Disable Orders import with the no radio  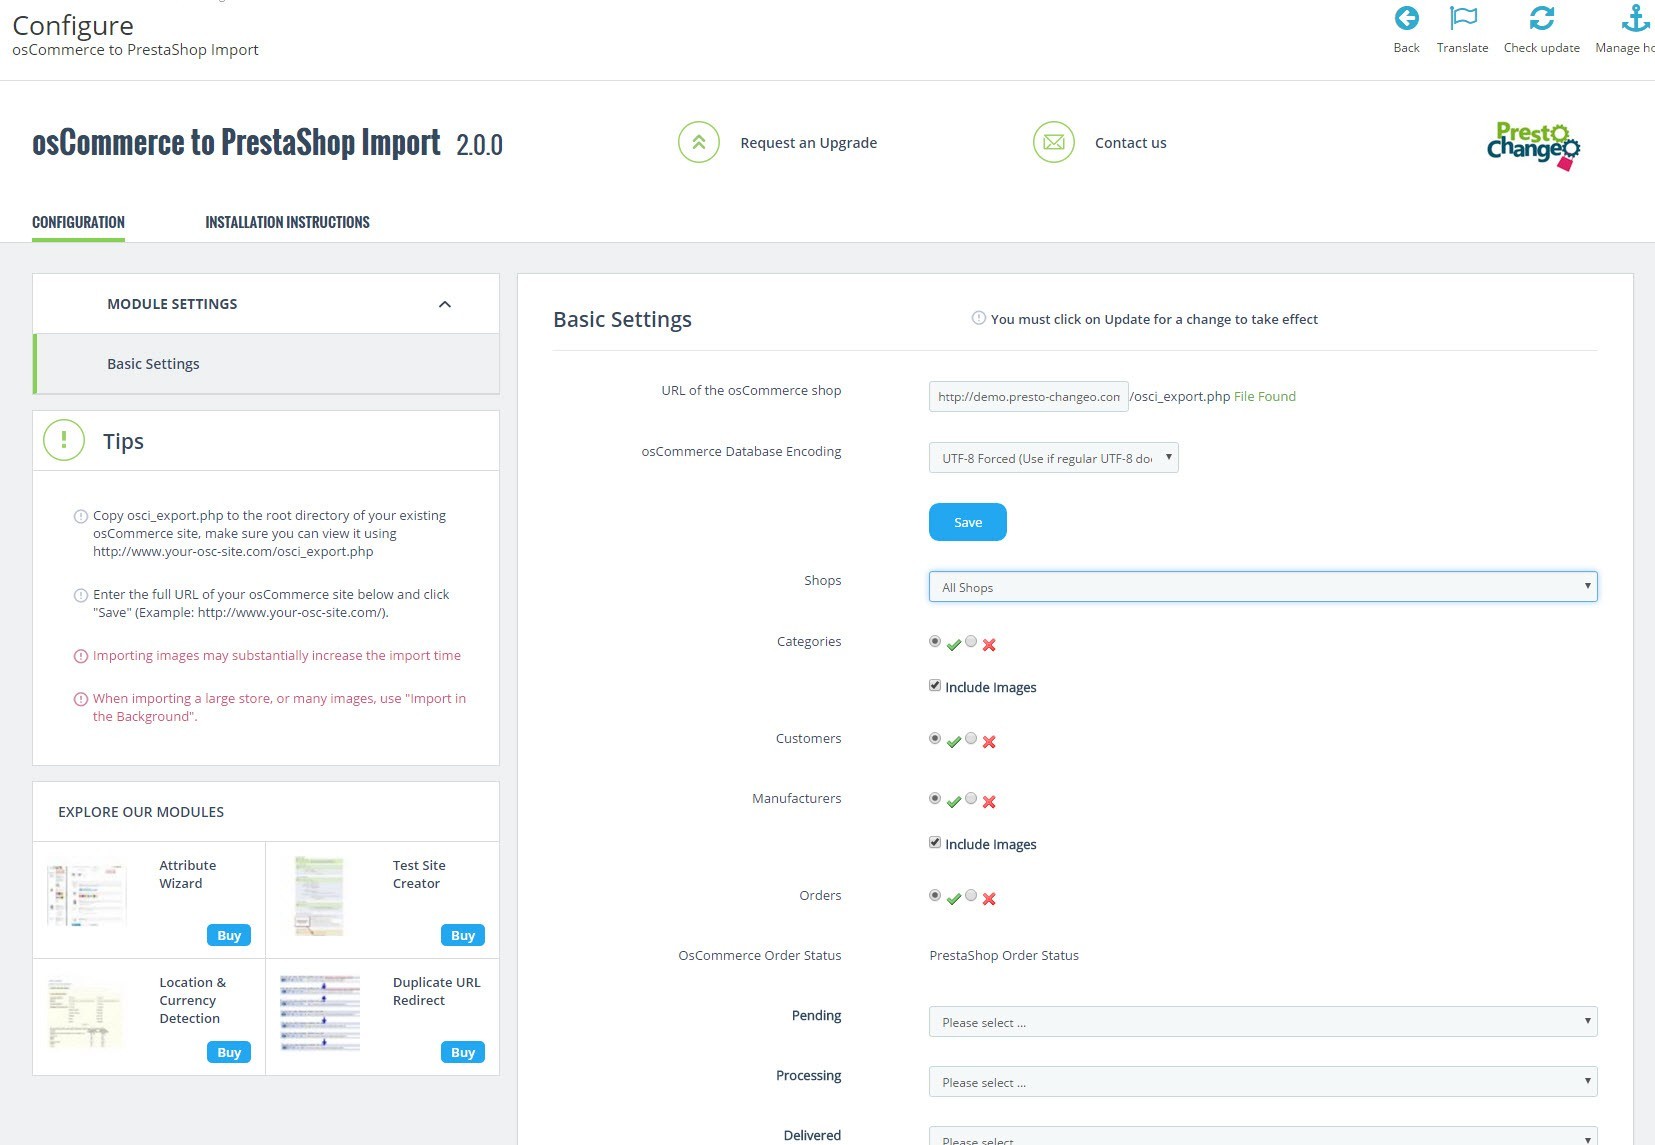pyautogui.click(x=971, y=895)
